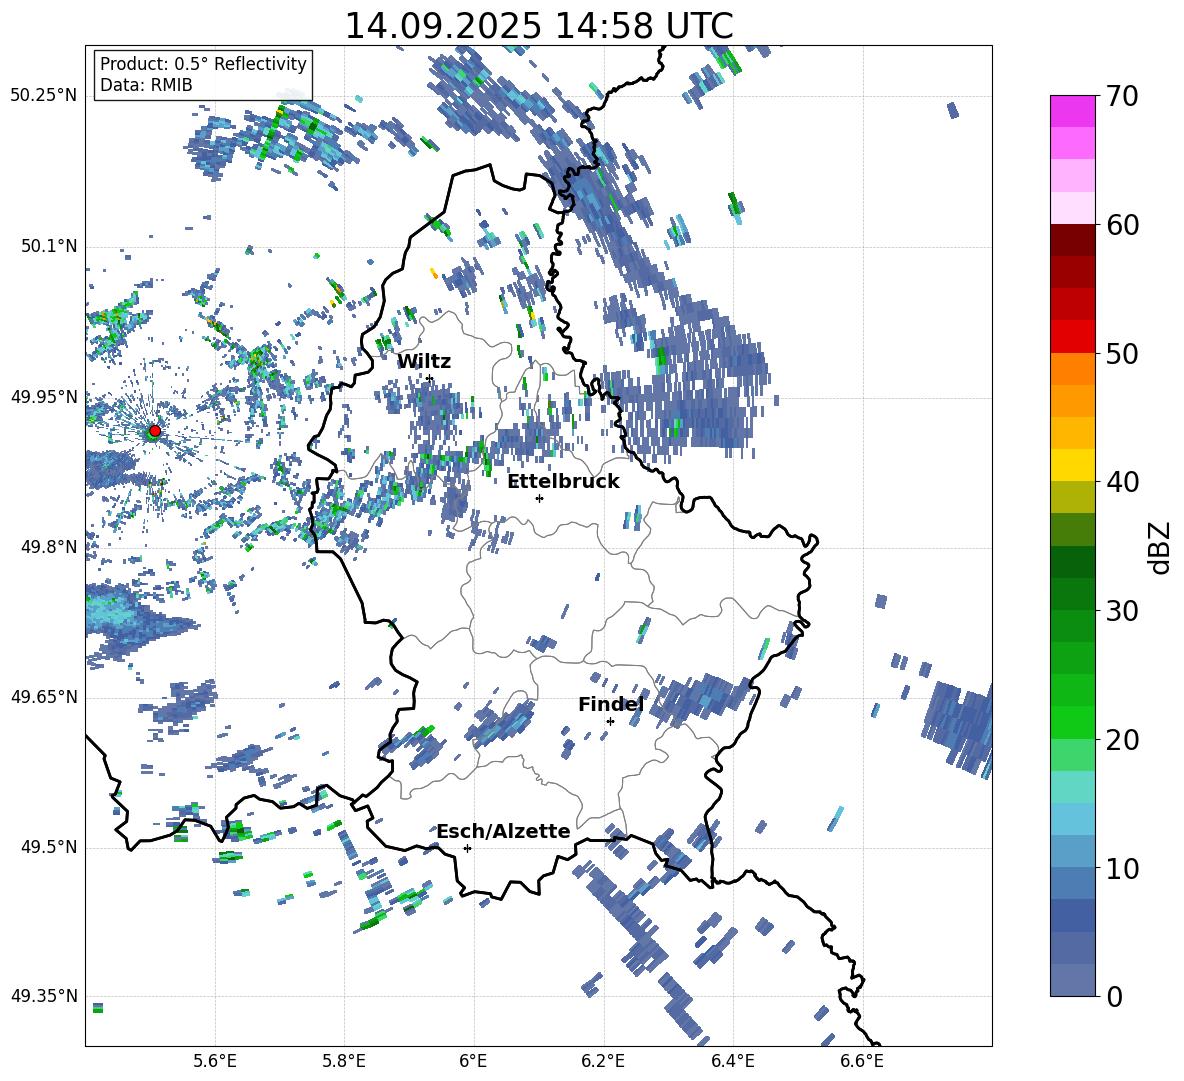Viewport: 1184px width, 1081px height.
Task: Select the Esch/Alzette cross marker
Action: [x=467, y=848]
